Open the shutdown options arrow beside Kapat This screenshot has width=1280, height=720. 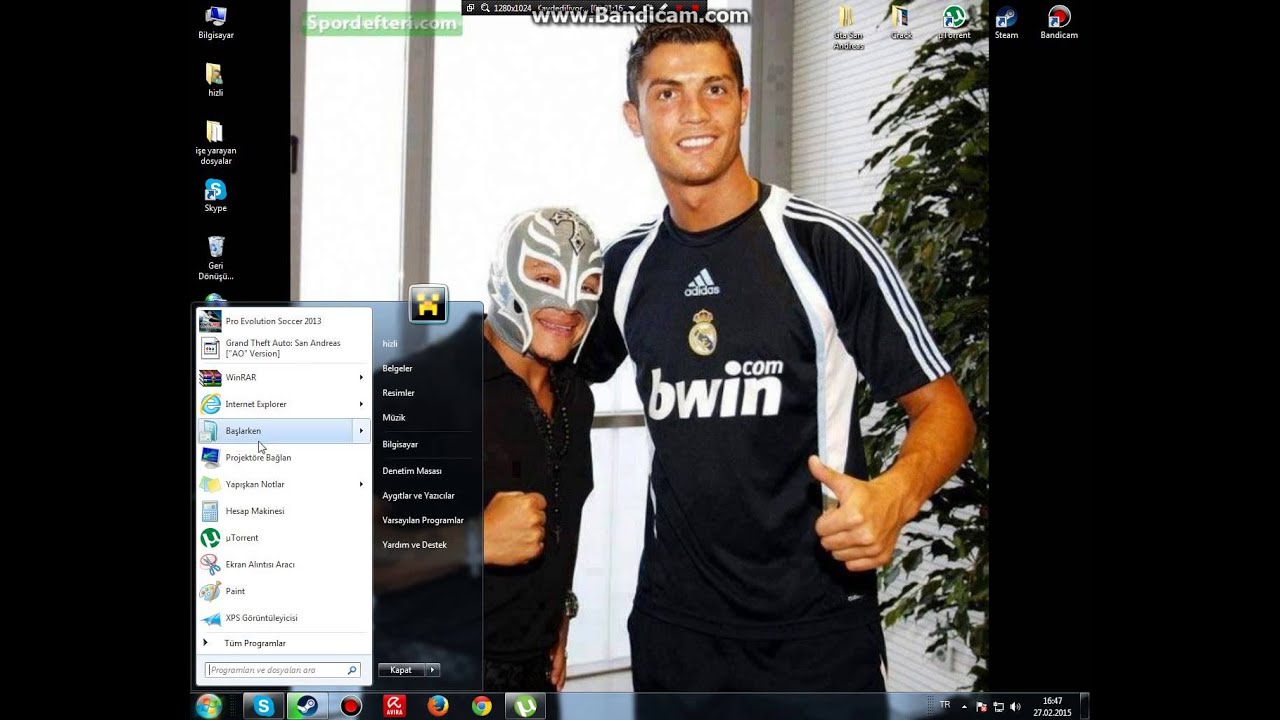(x=433, y=670)
